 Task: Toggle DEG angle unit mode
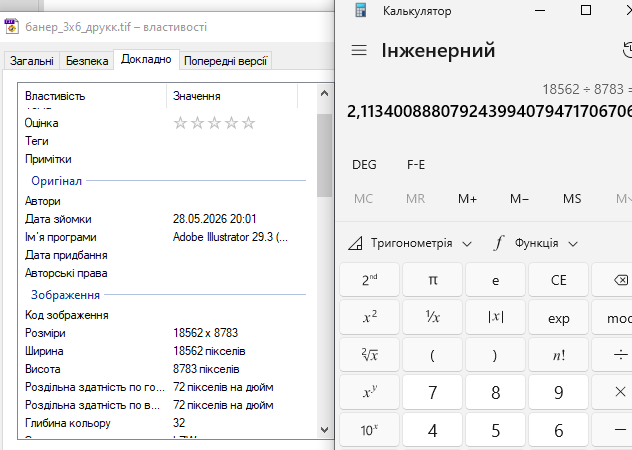coord(364,165)
